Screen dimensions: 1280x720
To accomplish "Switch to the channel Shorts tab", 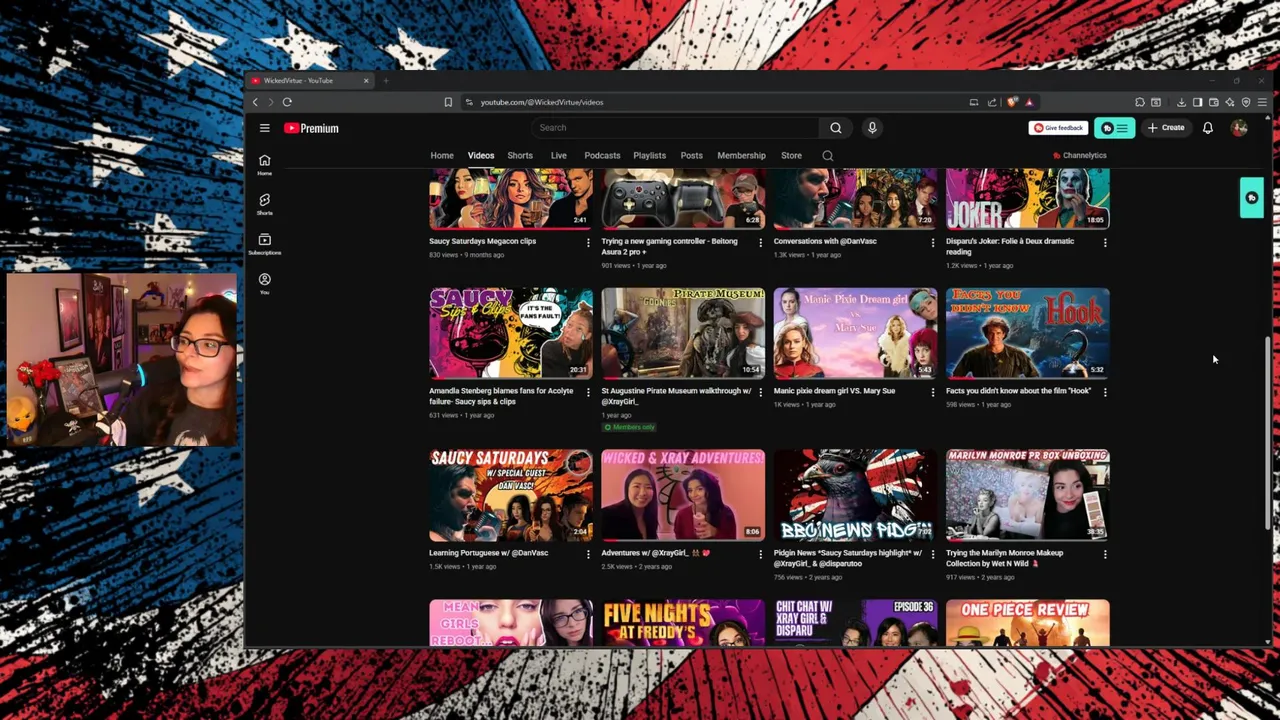I will 520,156.
